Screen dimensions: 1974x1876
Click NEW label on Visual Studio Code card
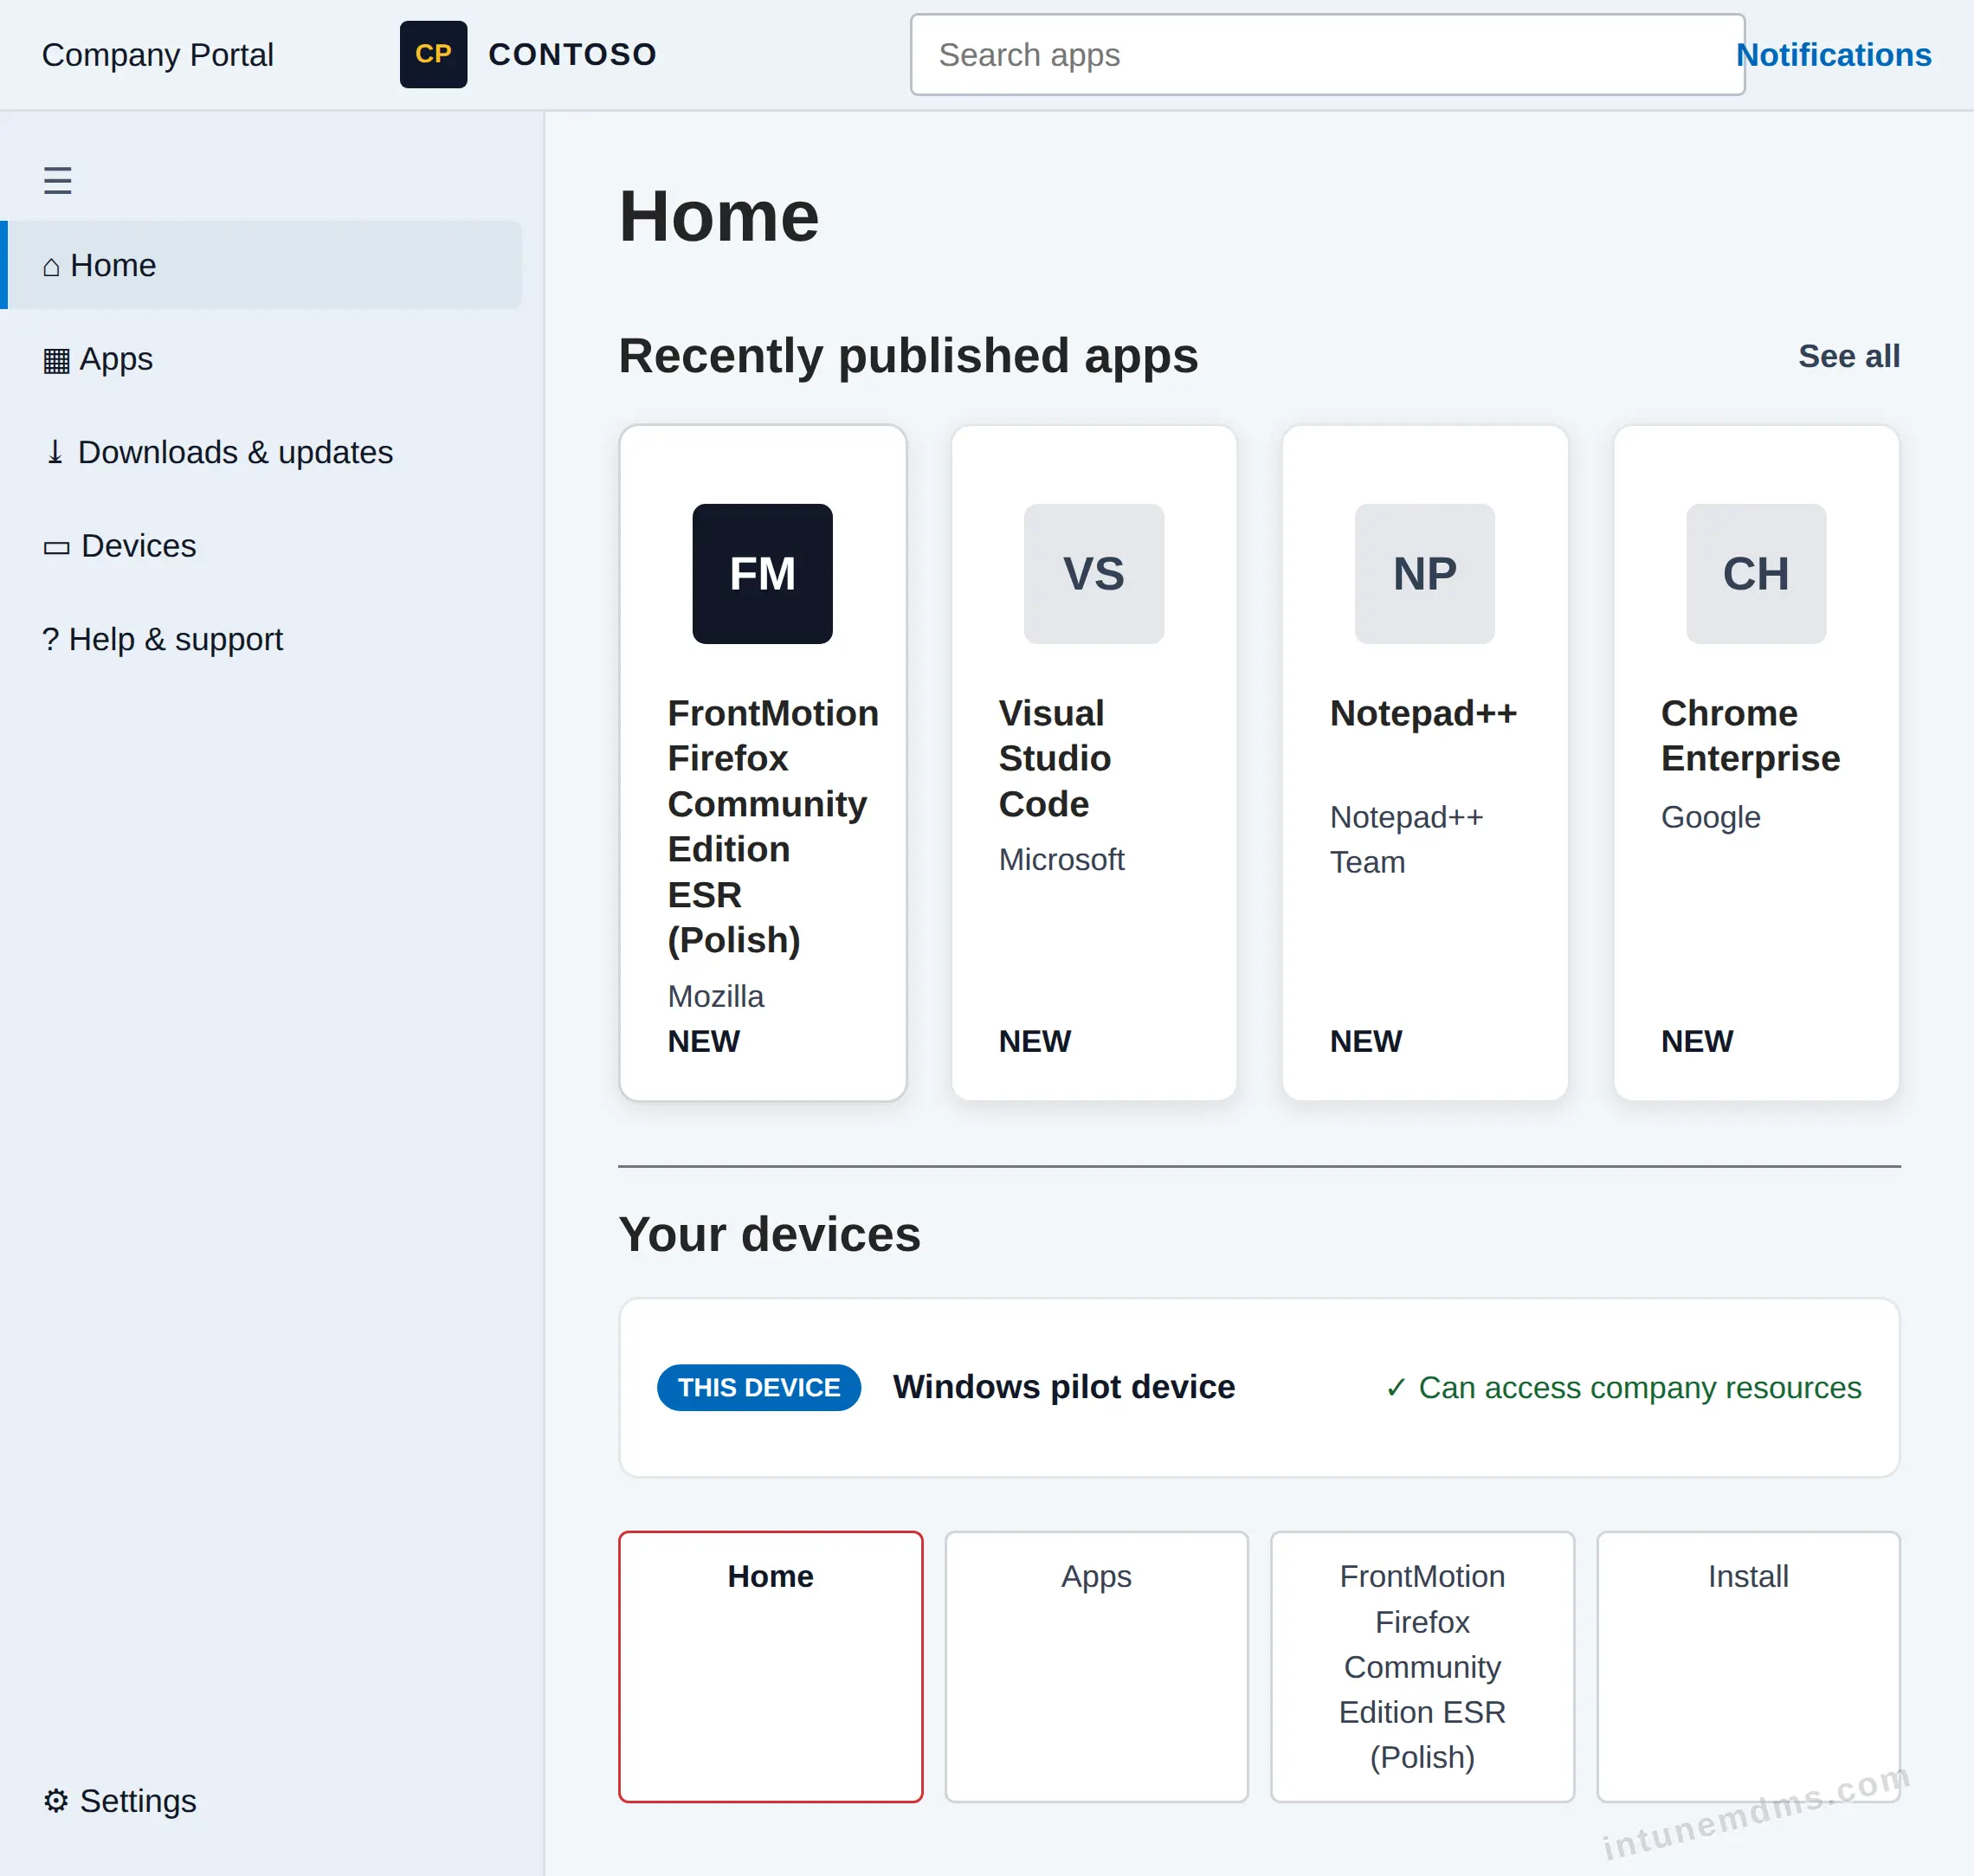[1034, 1041]
